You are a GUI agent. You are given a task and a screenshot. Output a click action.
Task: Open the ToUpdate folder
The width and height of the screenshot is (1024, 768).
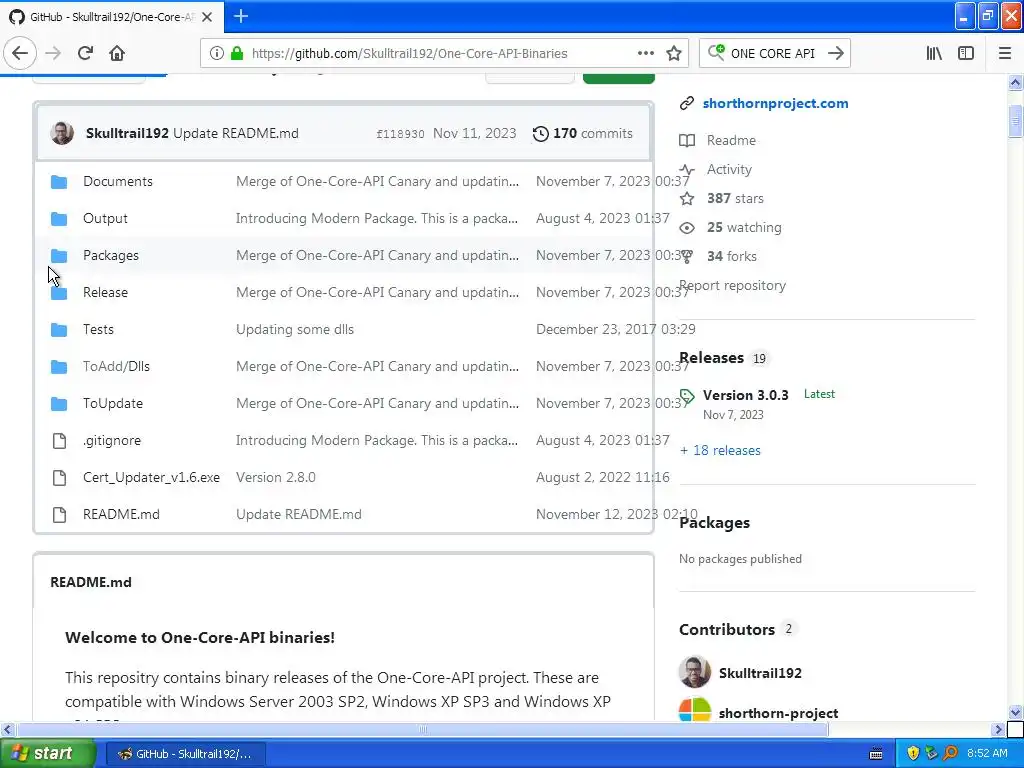click(112, 403)
